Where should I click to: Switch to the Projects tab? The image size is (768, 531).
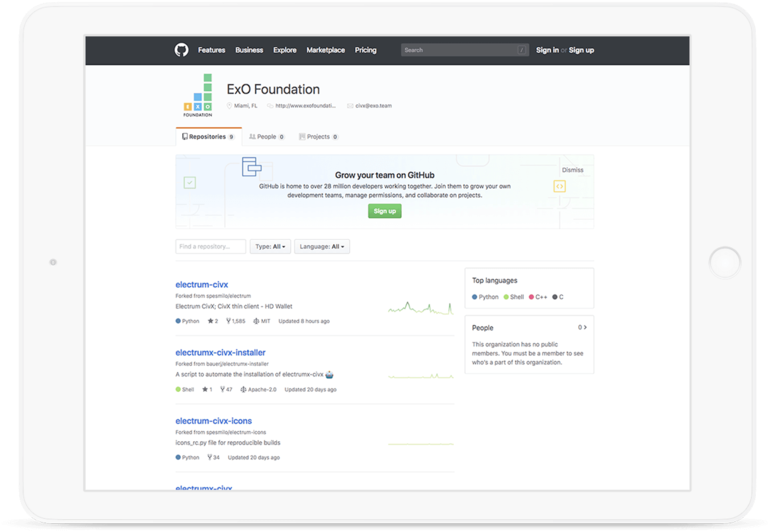pyautogui.click(x=318, y=137)
